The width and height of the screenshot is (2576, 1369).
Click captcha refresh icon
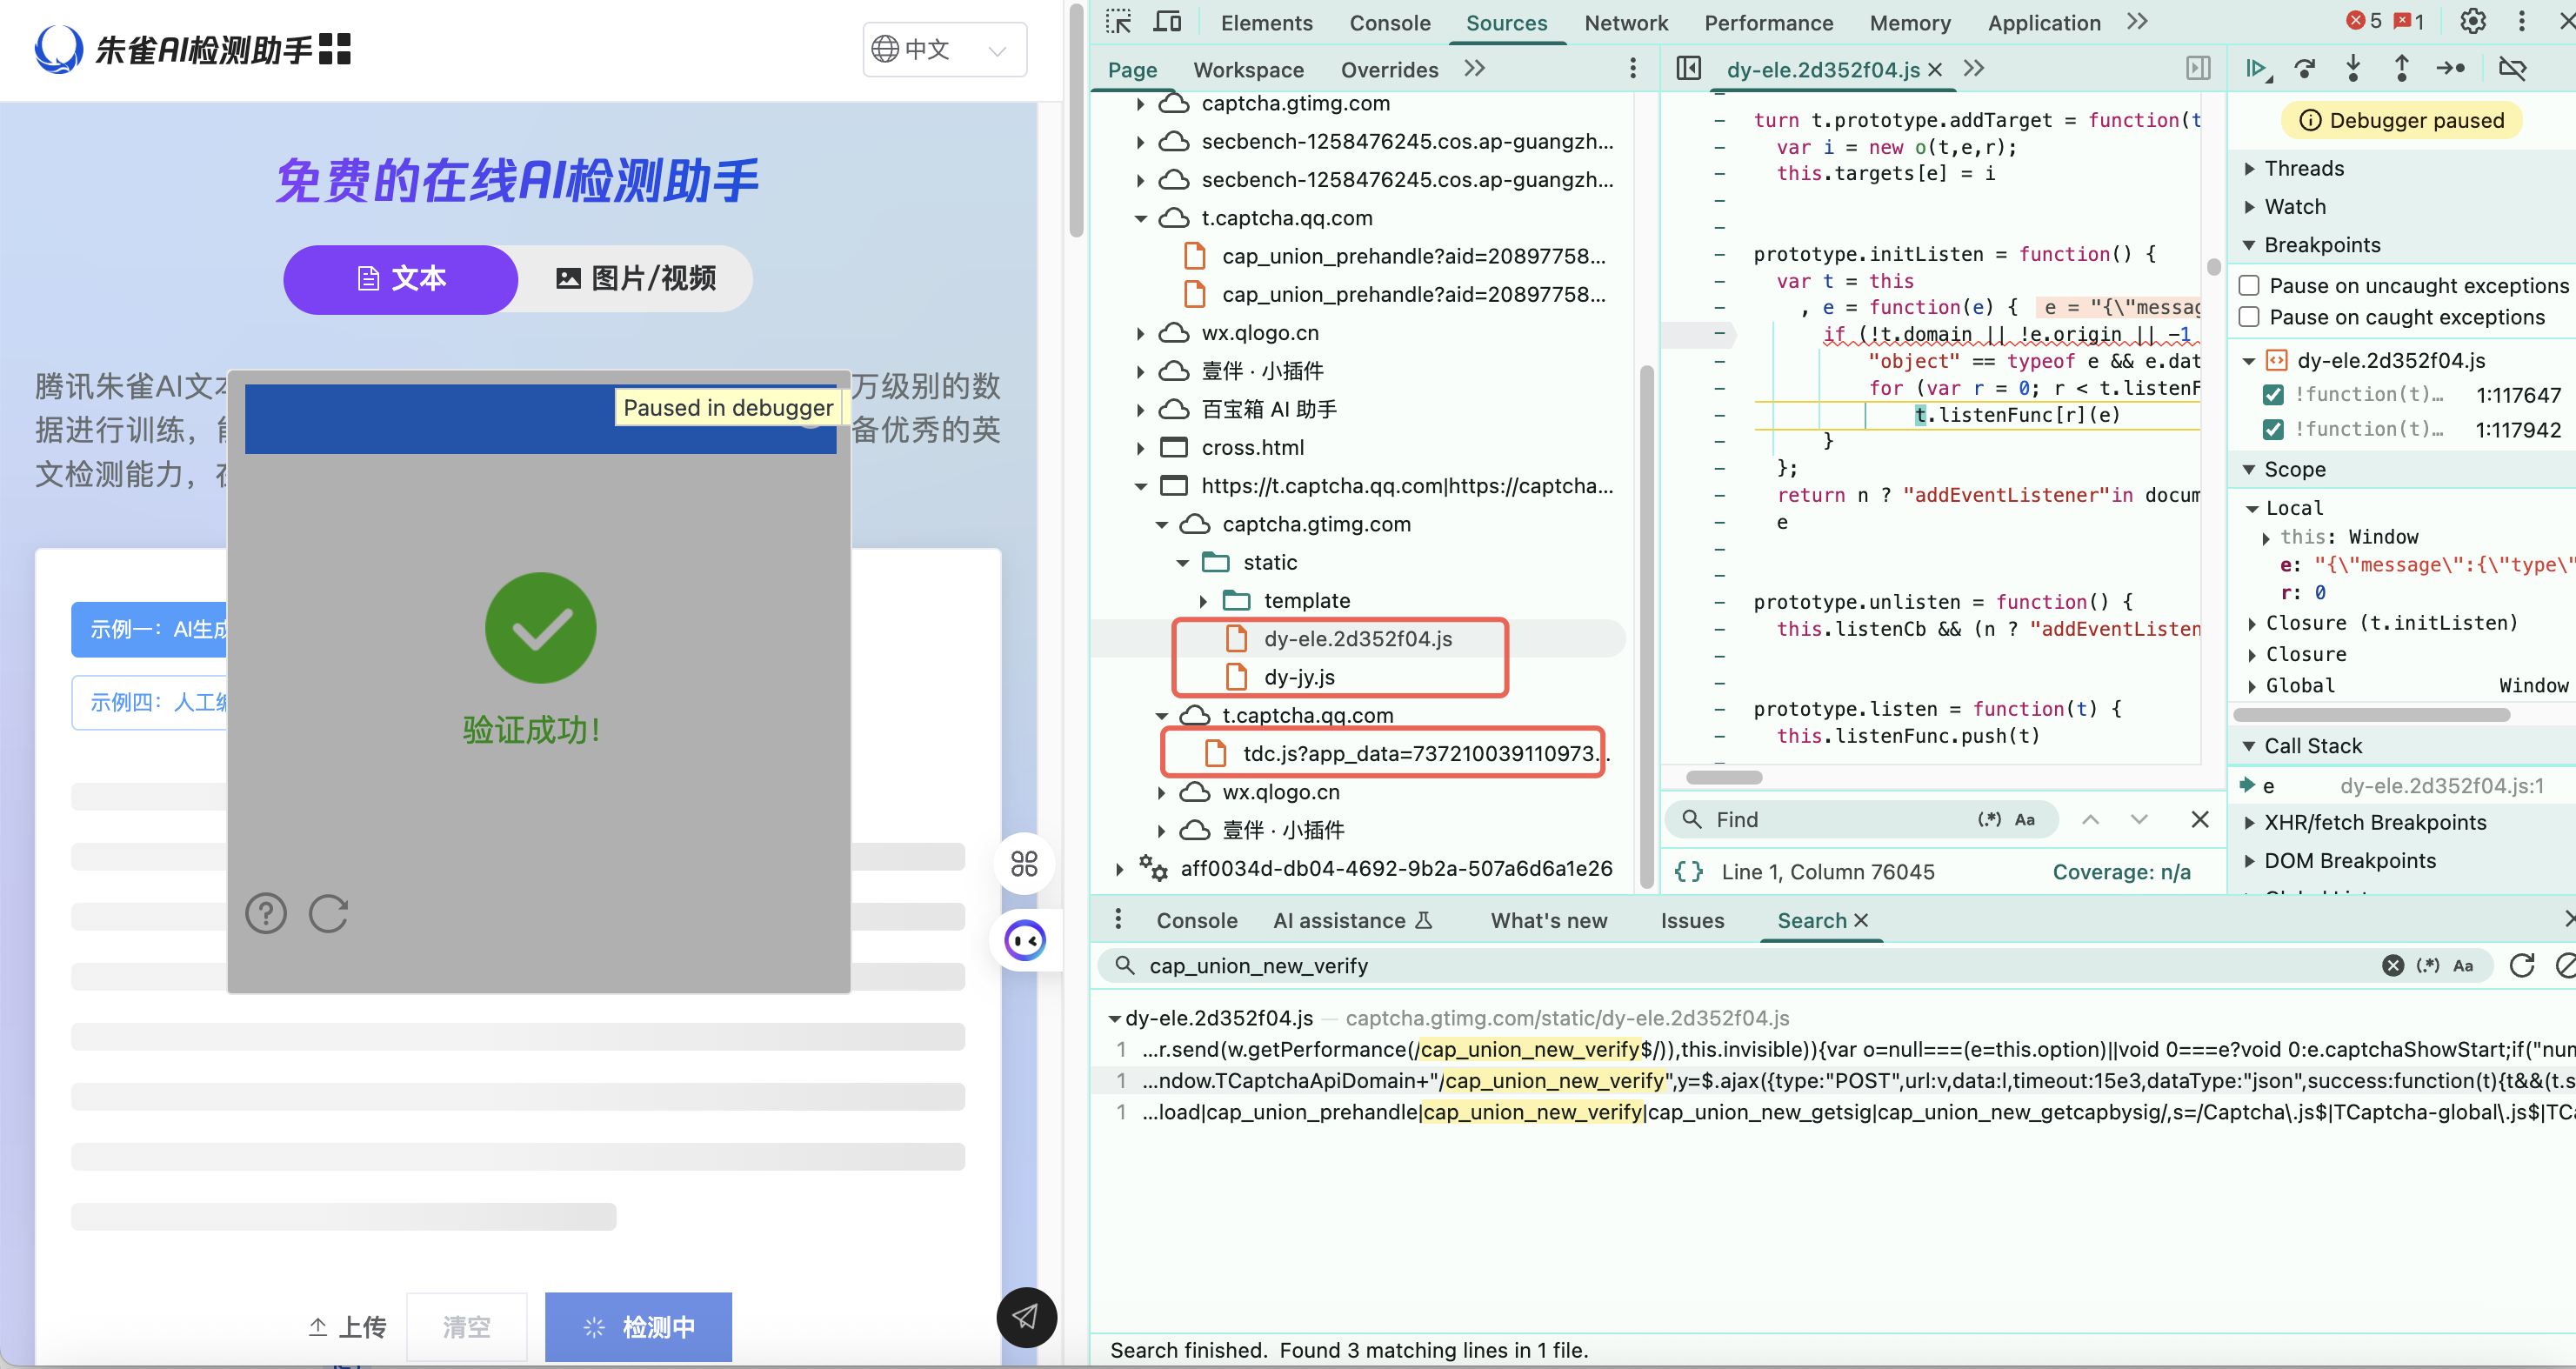click(328, 913)
